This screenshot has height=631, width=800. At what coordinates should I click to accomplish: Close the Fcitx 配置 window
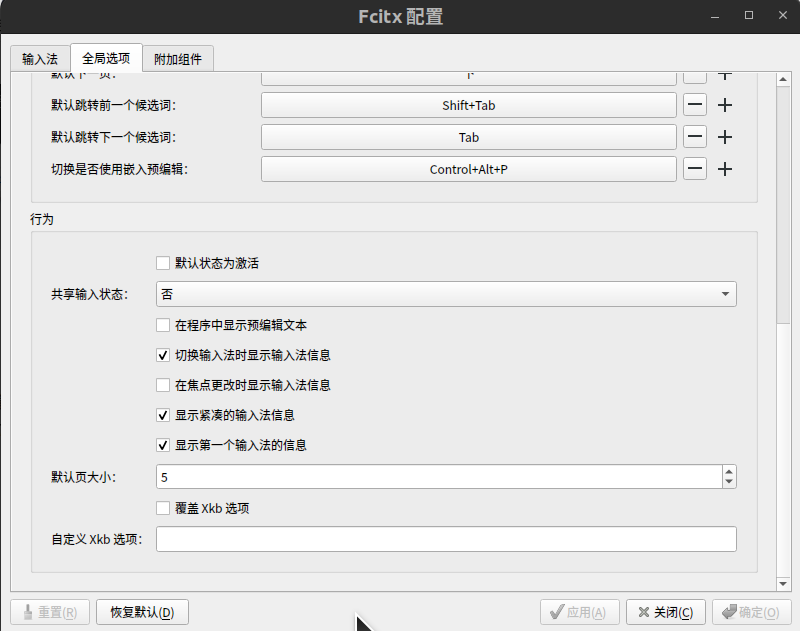click(783, 15)
